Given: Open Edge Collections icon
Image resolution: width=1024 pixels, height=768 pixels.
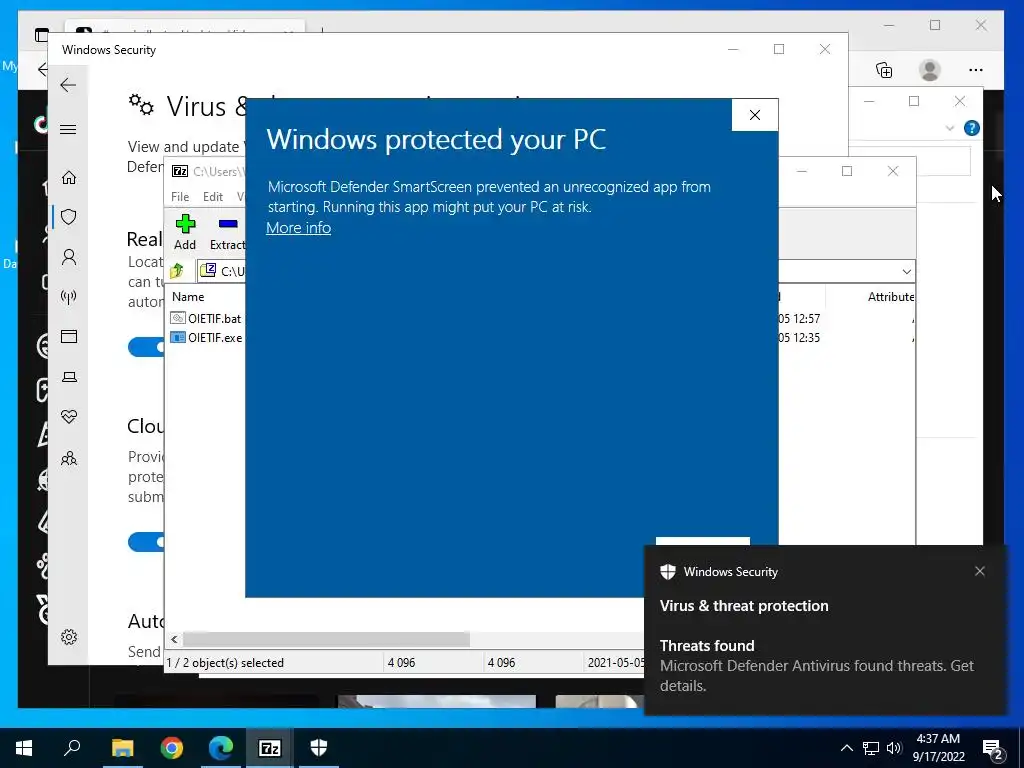Looking at the screenshot, I should point(884,70).
